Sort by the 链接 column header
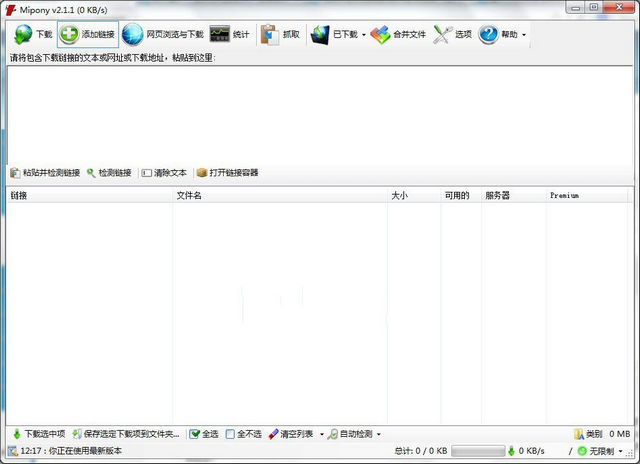640x464 pixels. click(89, 195)
